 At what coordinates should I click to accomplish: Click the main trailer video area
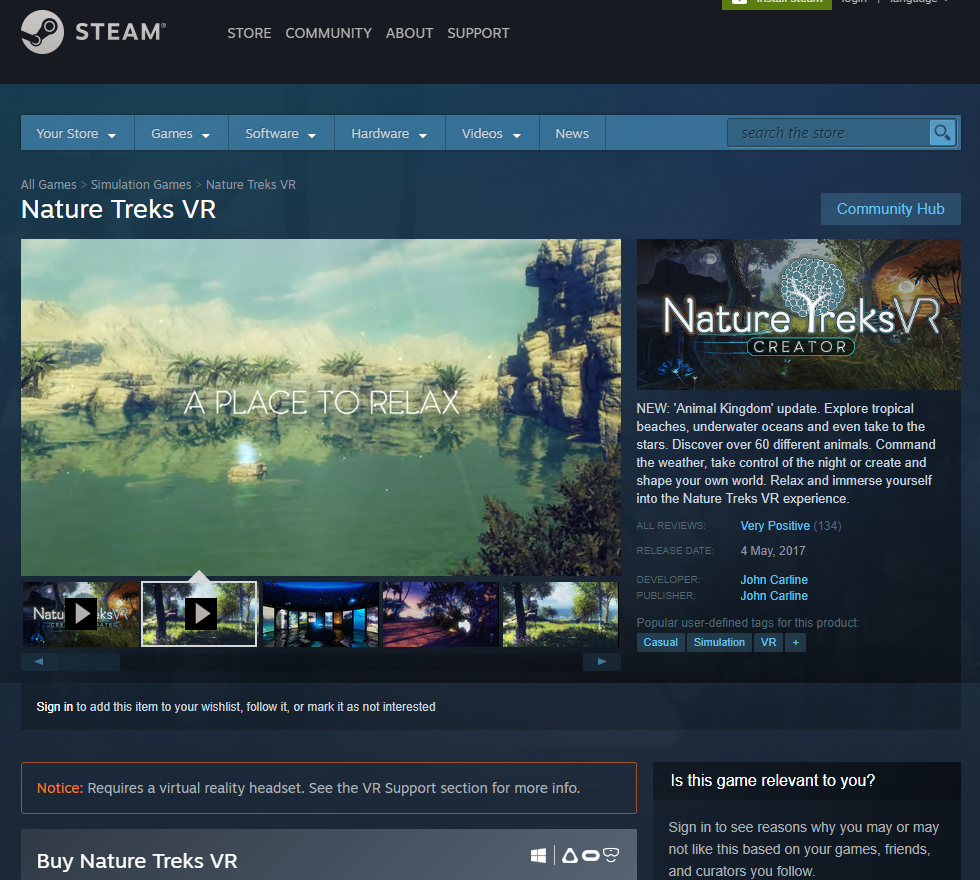(x=321, y=407)
